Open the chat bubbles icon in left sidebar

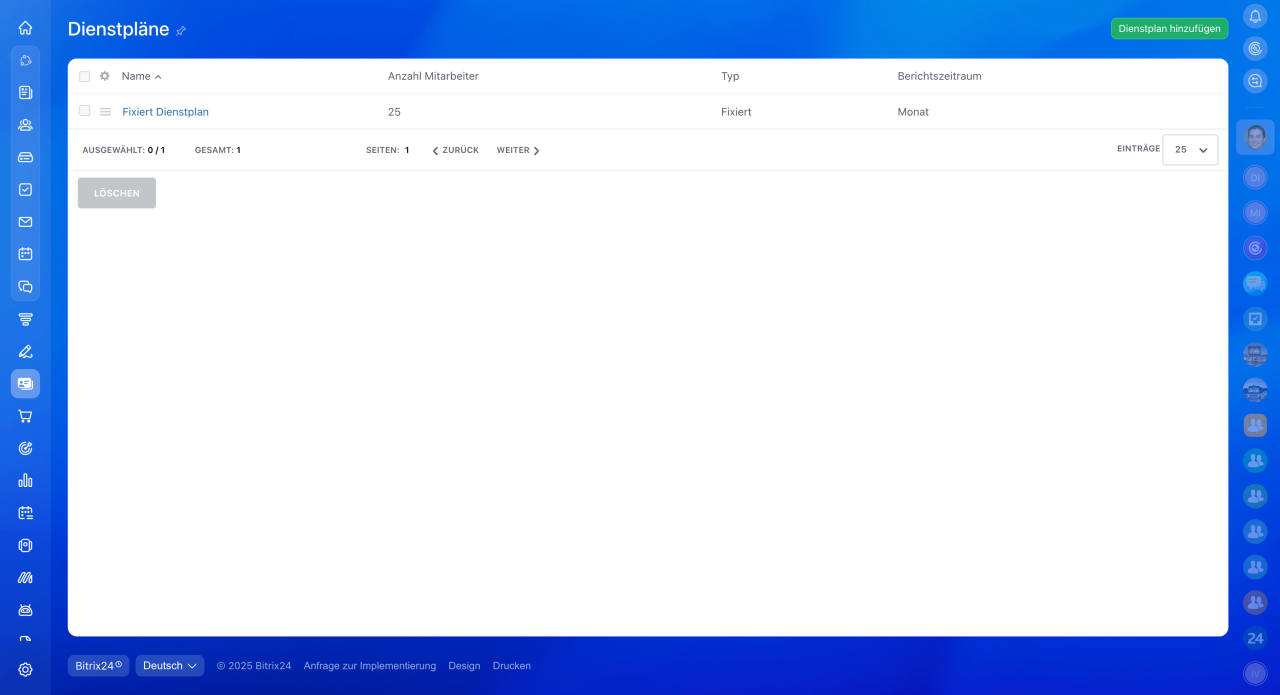(25, 286)
